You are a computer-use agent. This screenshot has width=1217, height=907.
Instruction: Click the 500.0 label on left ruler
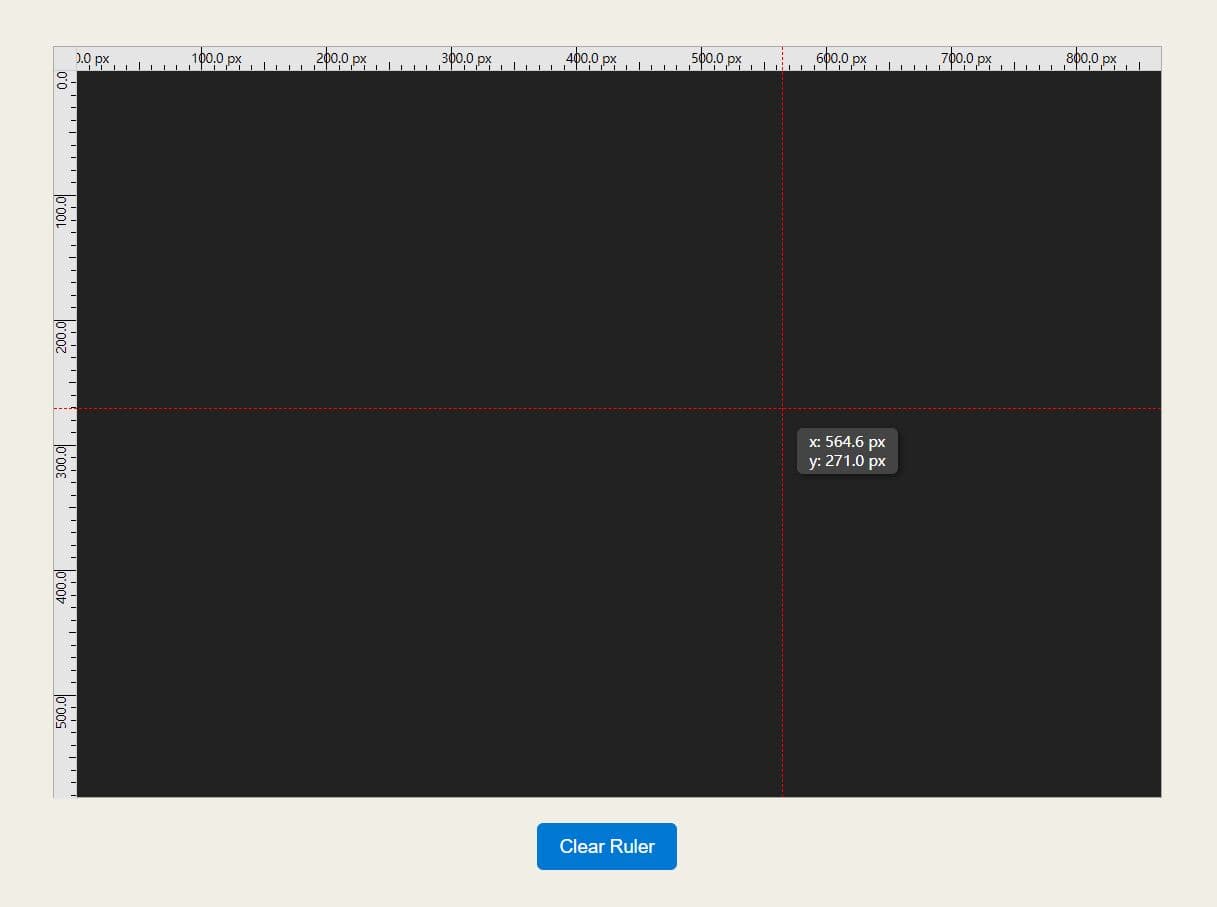coord(64,712)
